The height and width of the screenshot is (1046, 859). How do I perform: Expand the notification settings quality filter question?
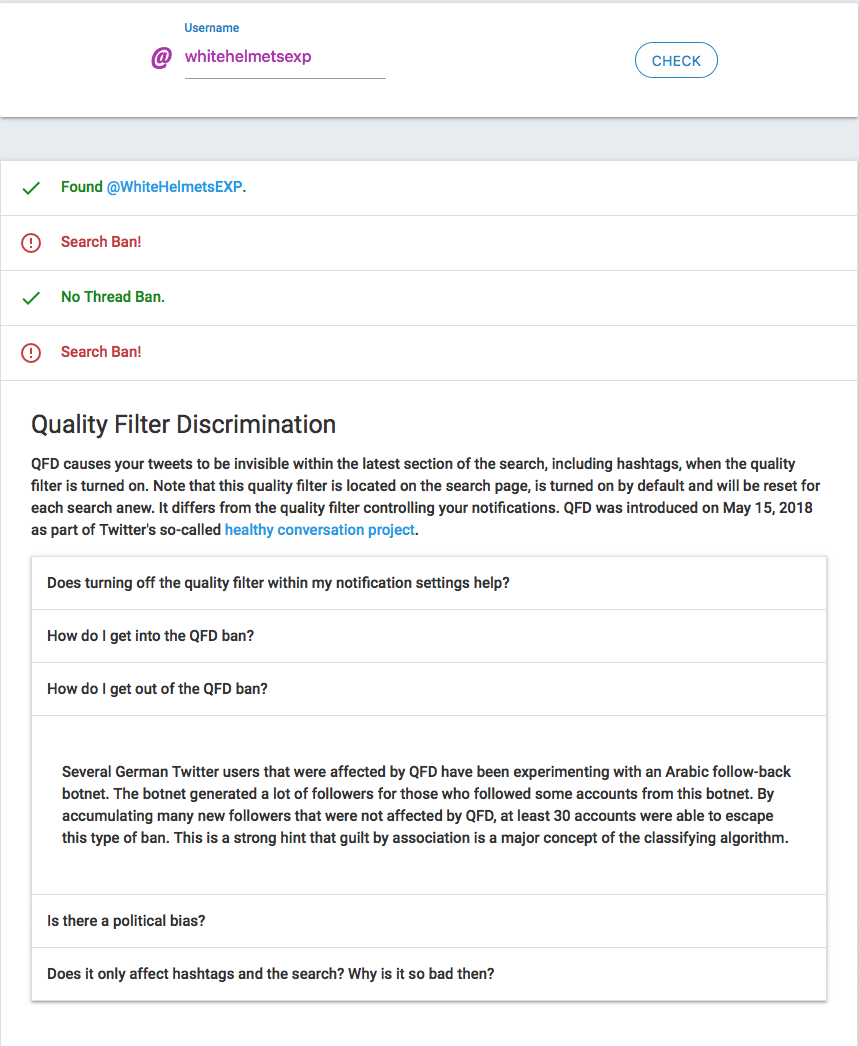[429, 583]
